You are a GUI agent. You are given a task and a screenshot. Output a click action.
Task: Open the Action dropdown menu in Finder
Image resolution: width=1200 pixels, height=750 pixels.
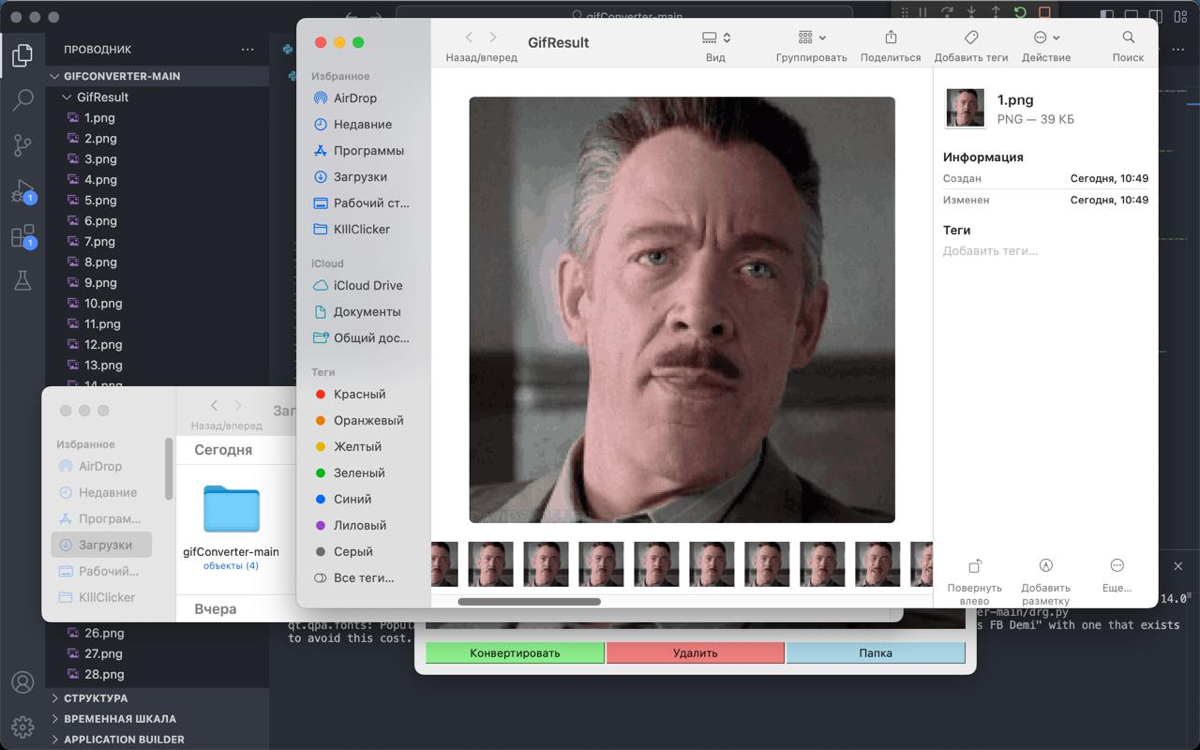tap(1046, 38)
